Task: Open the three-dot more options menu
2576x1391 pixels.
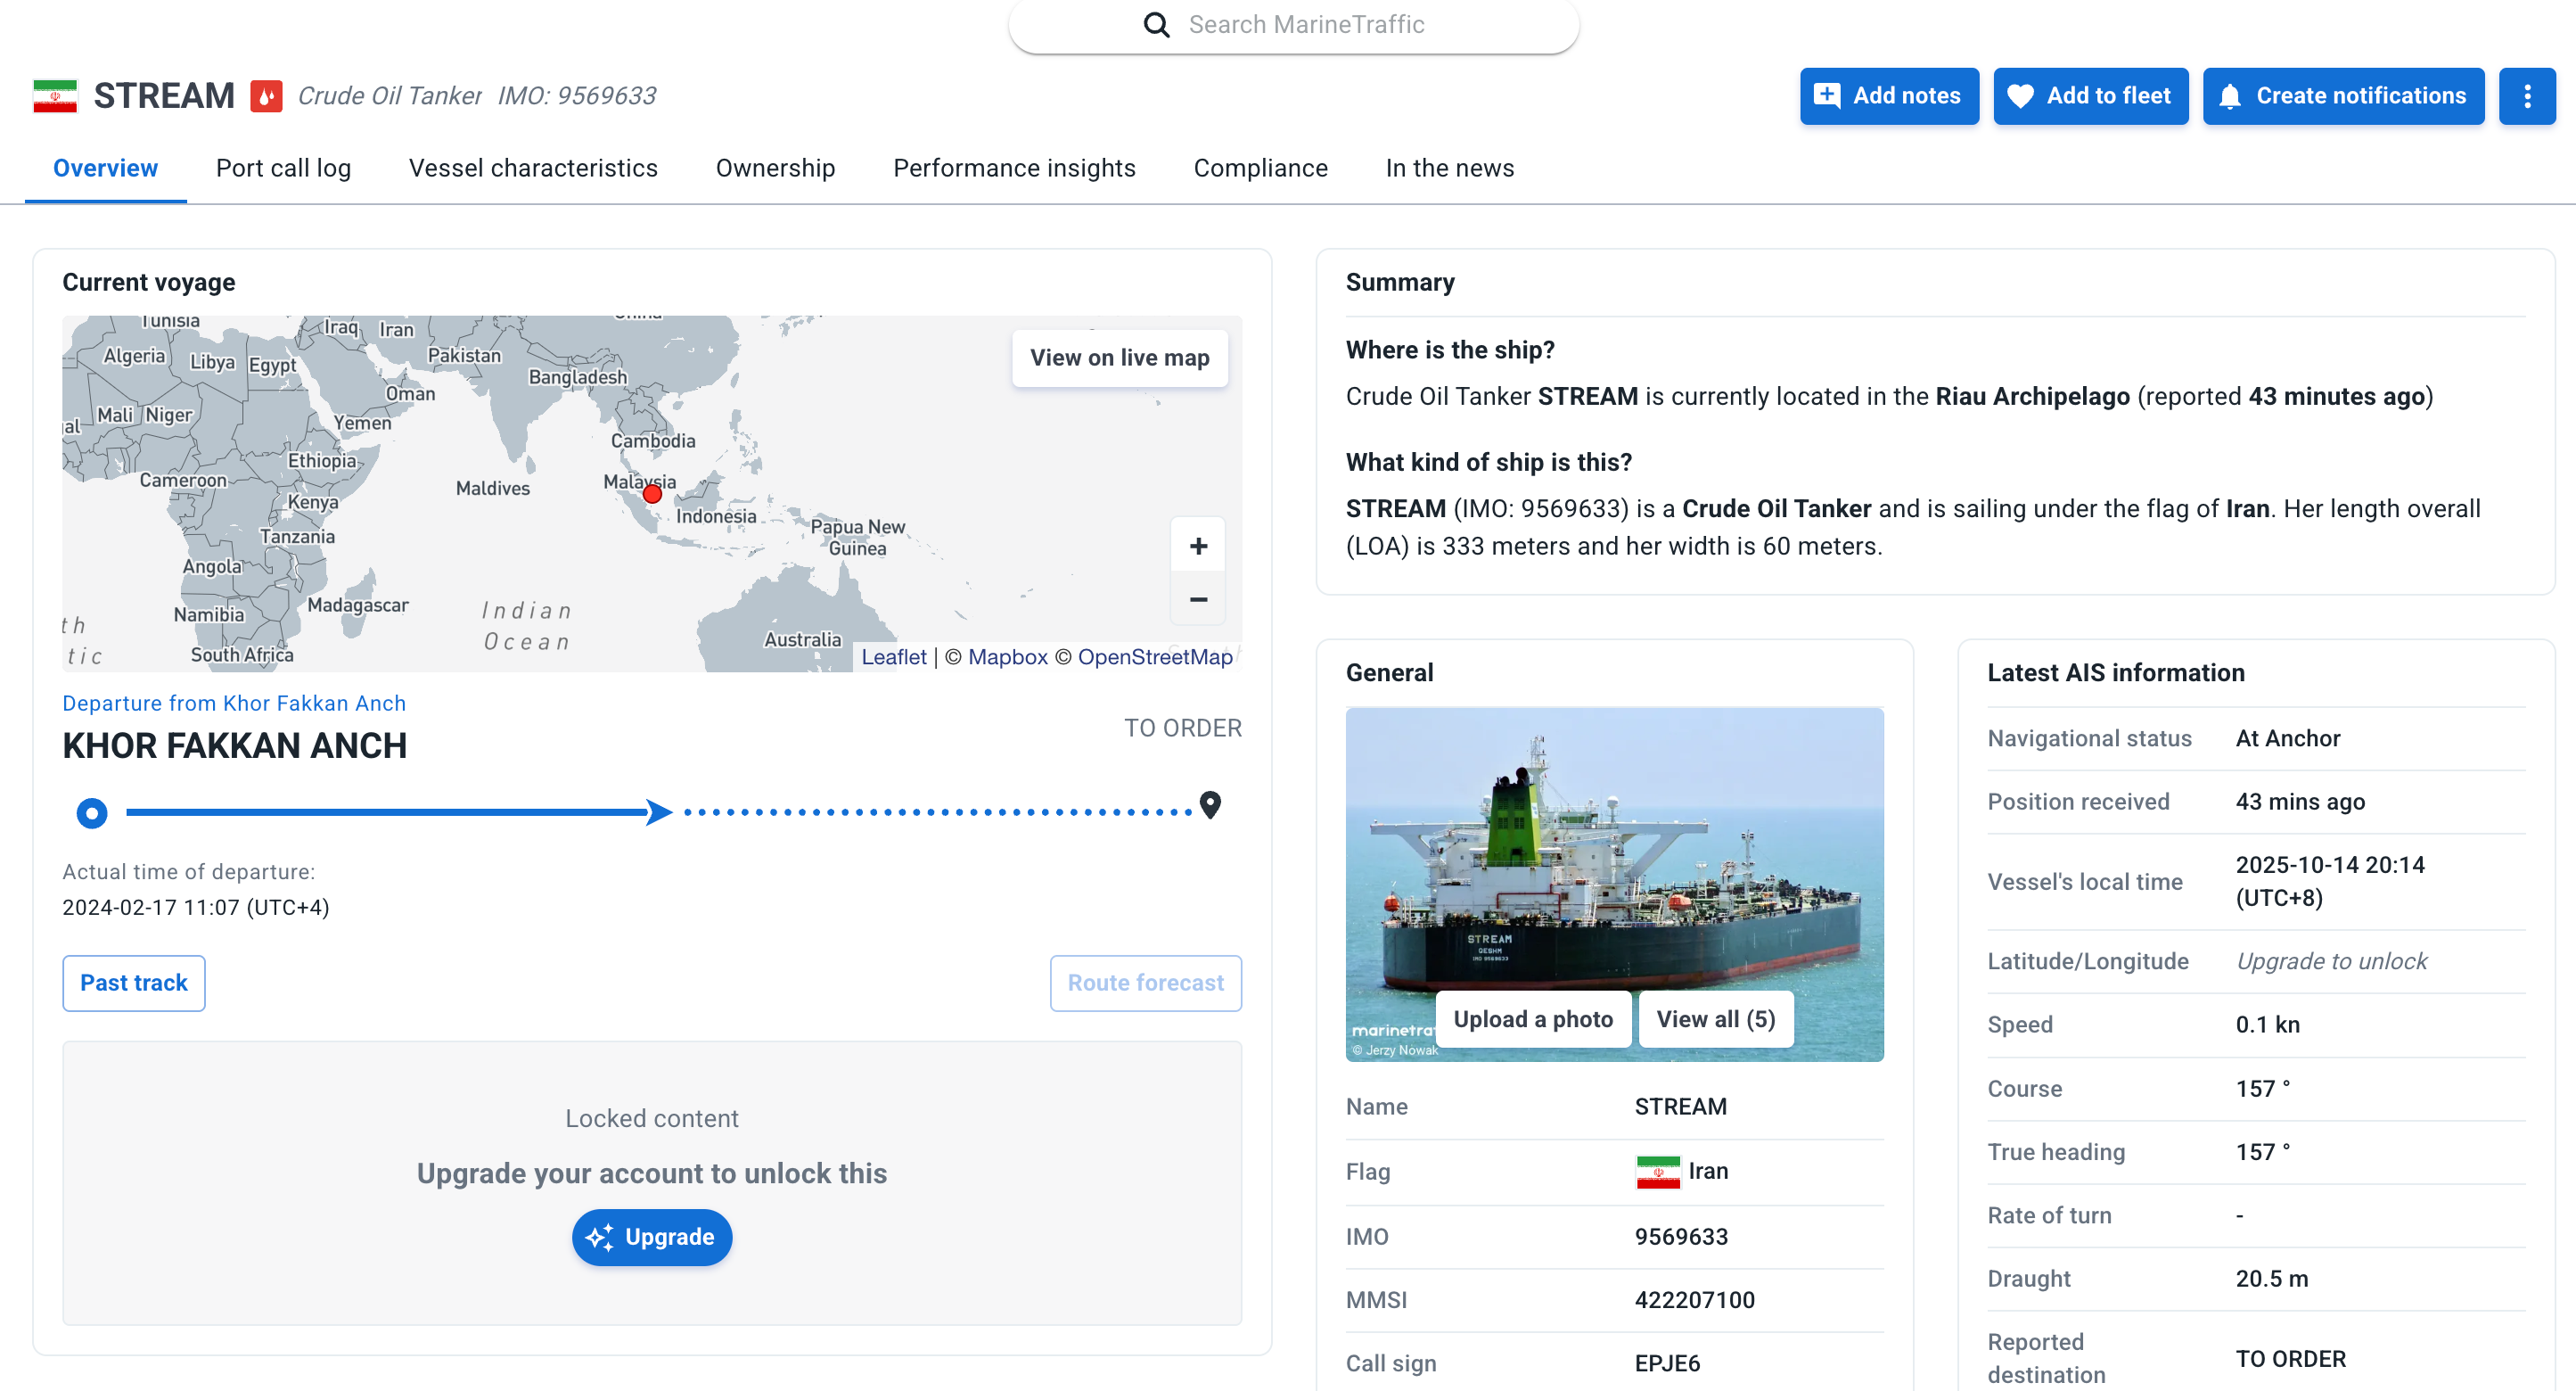Action: pyautogui.click(x=2526, y=96)
